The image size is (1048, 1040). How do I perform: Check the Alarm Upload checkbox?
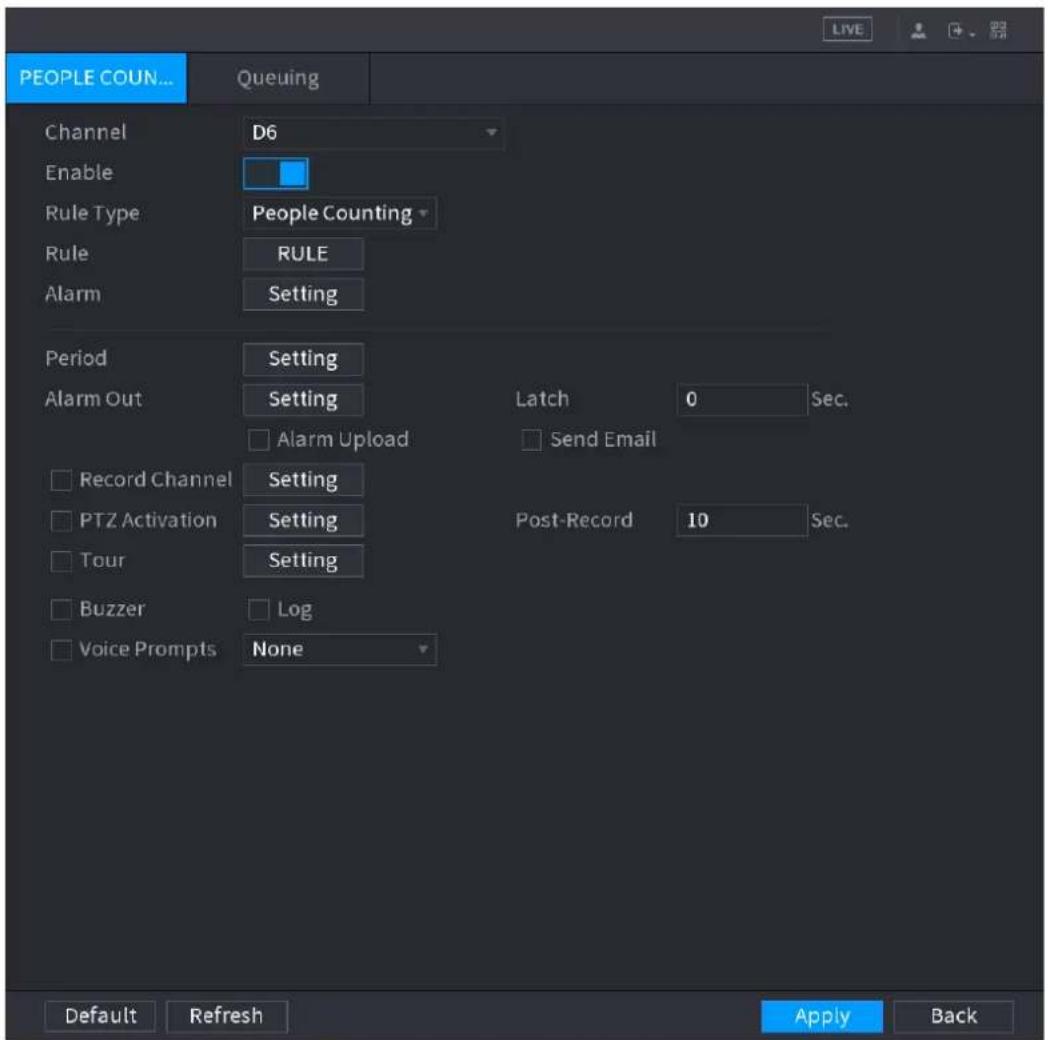point(259,440)
